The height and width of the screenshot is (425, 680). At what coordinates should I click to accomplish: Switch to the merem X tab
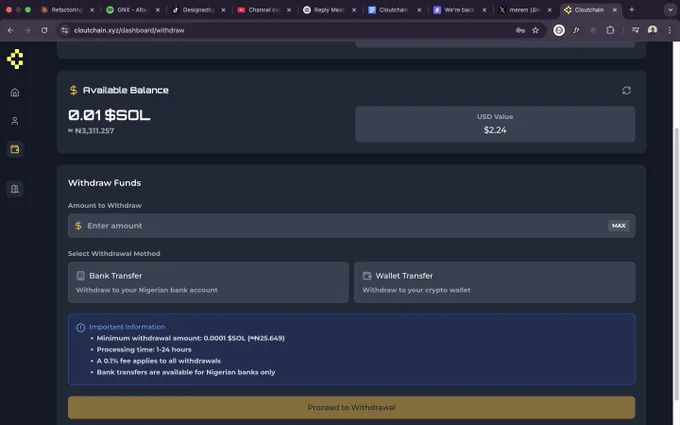click(525, 10)
